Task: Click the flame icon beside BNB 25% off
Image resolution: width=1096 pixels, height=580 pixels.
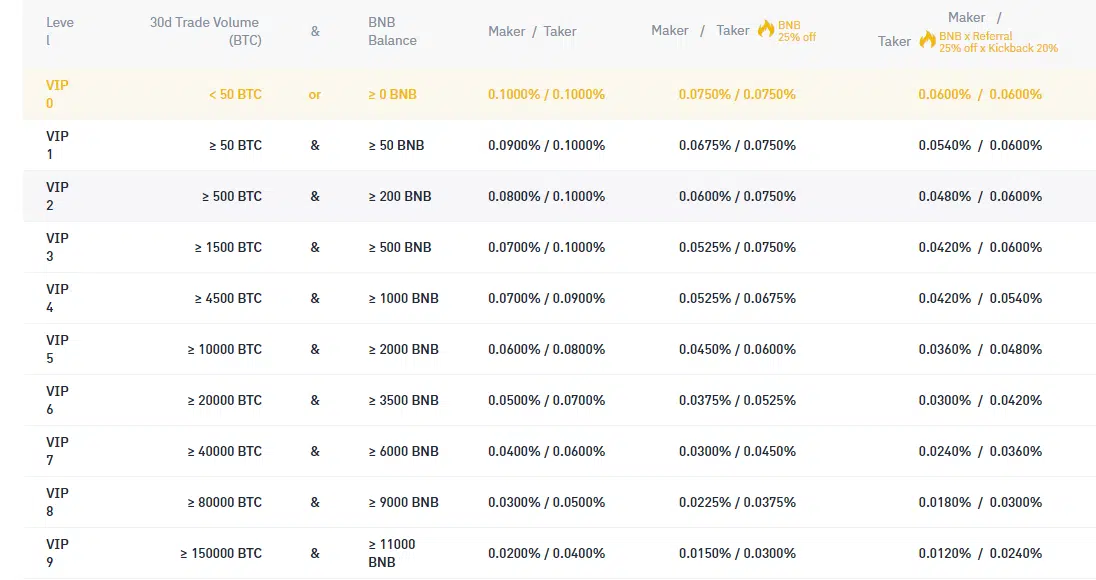Action: 766,29
